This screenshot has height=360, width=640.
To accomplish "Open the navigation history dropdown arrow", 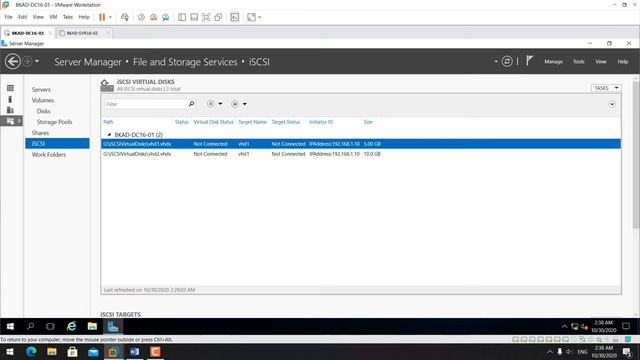I will coord(37,62).
